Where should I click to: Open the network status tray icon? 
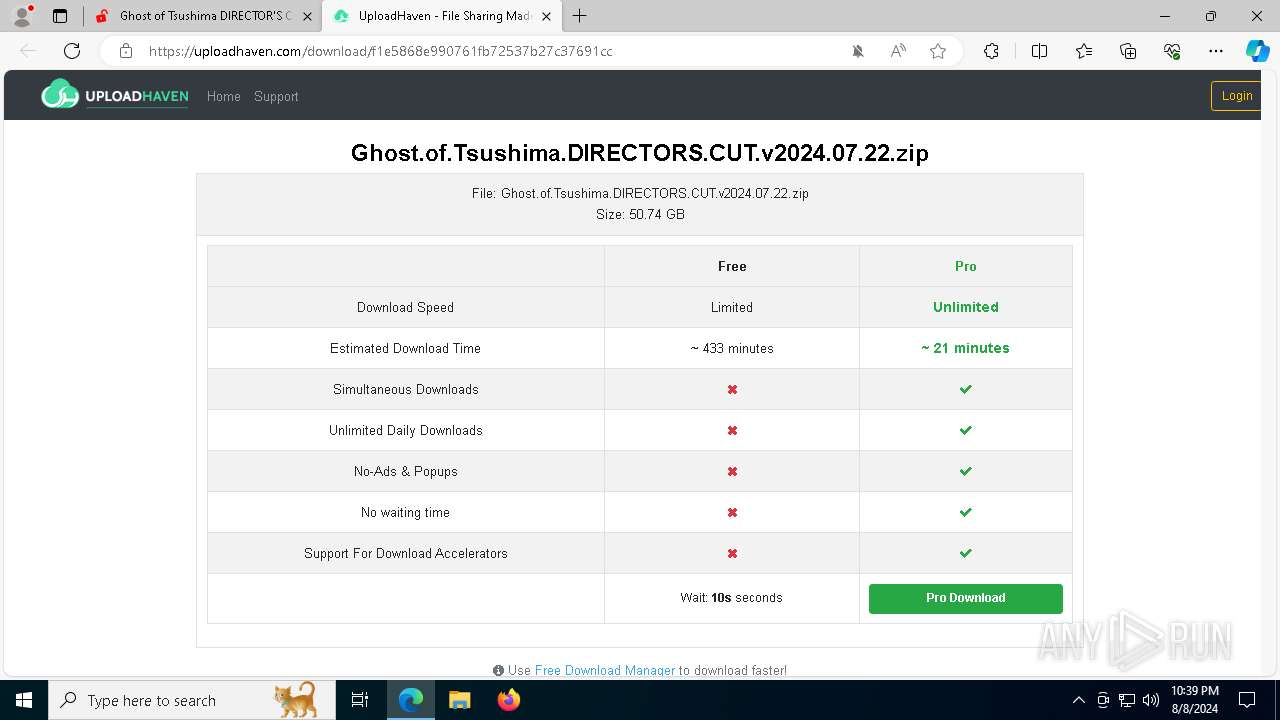pyautogui.click(x=1127, y=700)
